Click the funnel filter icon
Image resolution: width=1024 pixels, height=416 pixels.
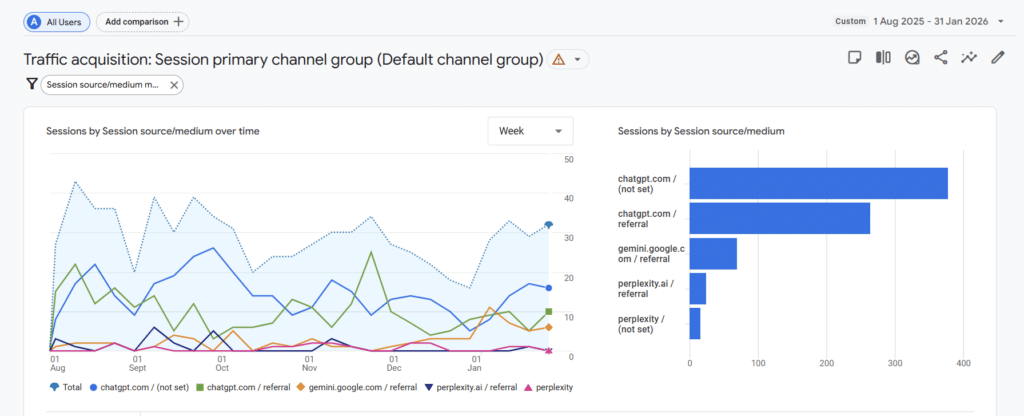click(x=31, y=85)
